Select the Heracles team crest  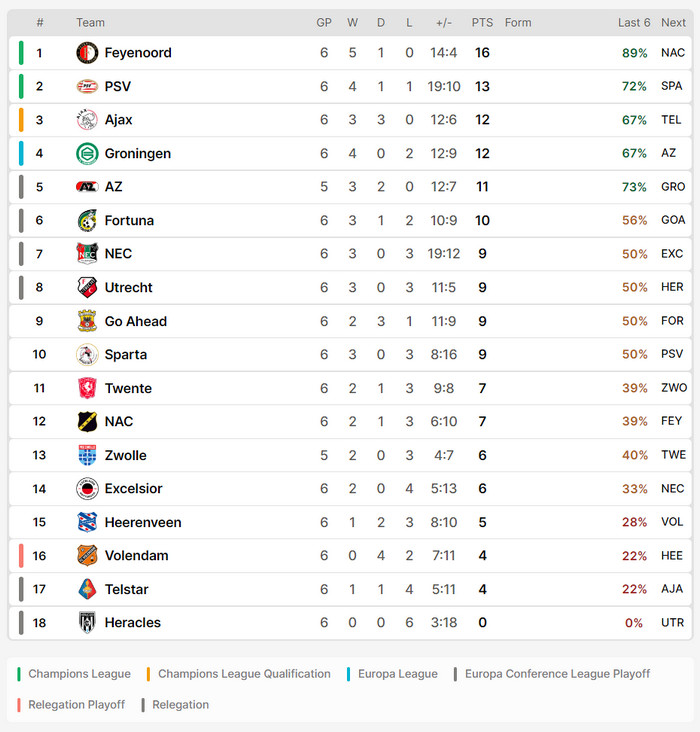87,623
